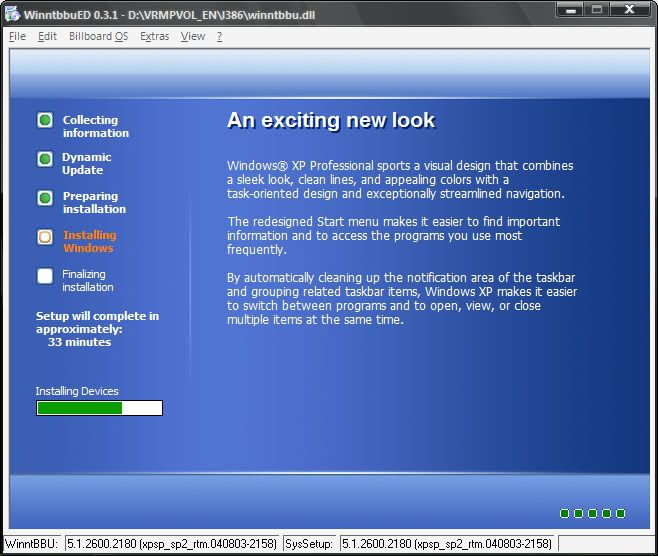Click the green Collecting information step indicator
The image size is (658, 556).
tap(45, 121)
